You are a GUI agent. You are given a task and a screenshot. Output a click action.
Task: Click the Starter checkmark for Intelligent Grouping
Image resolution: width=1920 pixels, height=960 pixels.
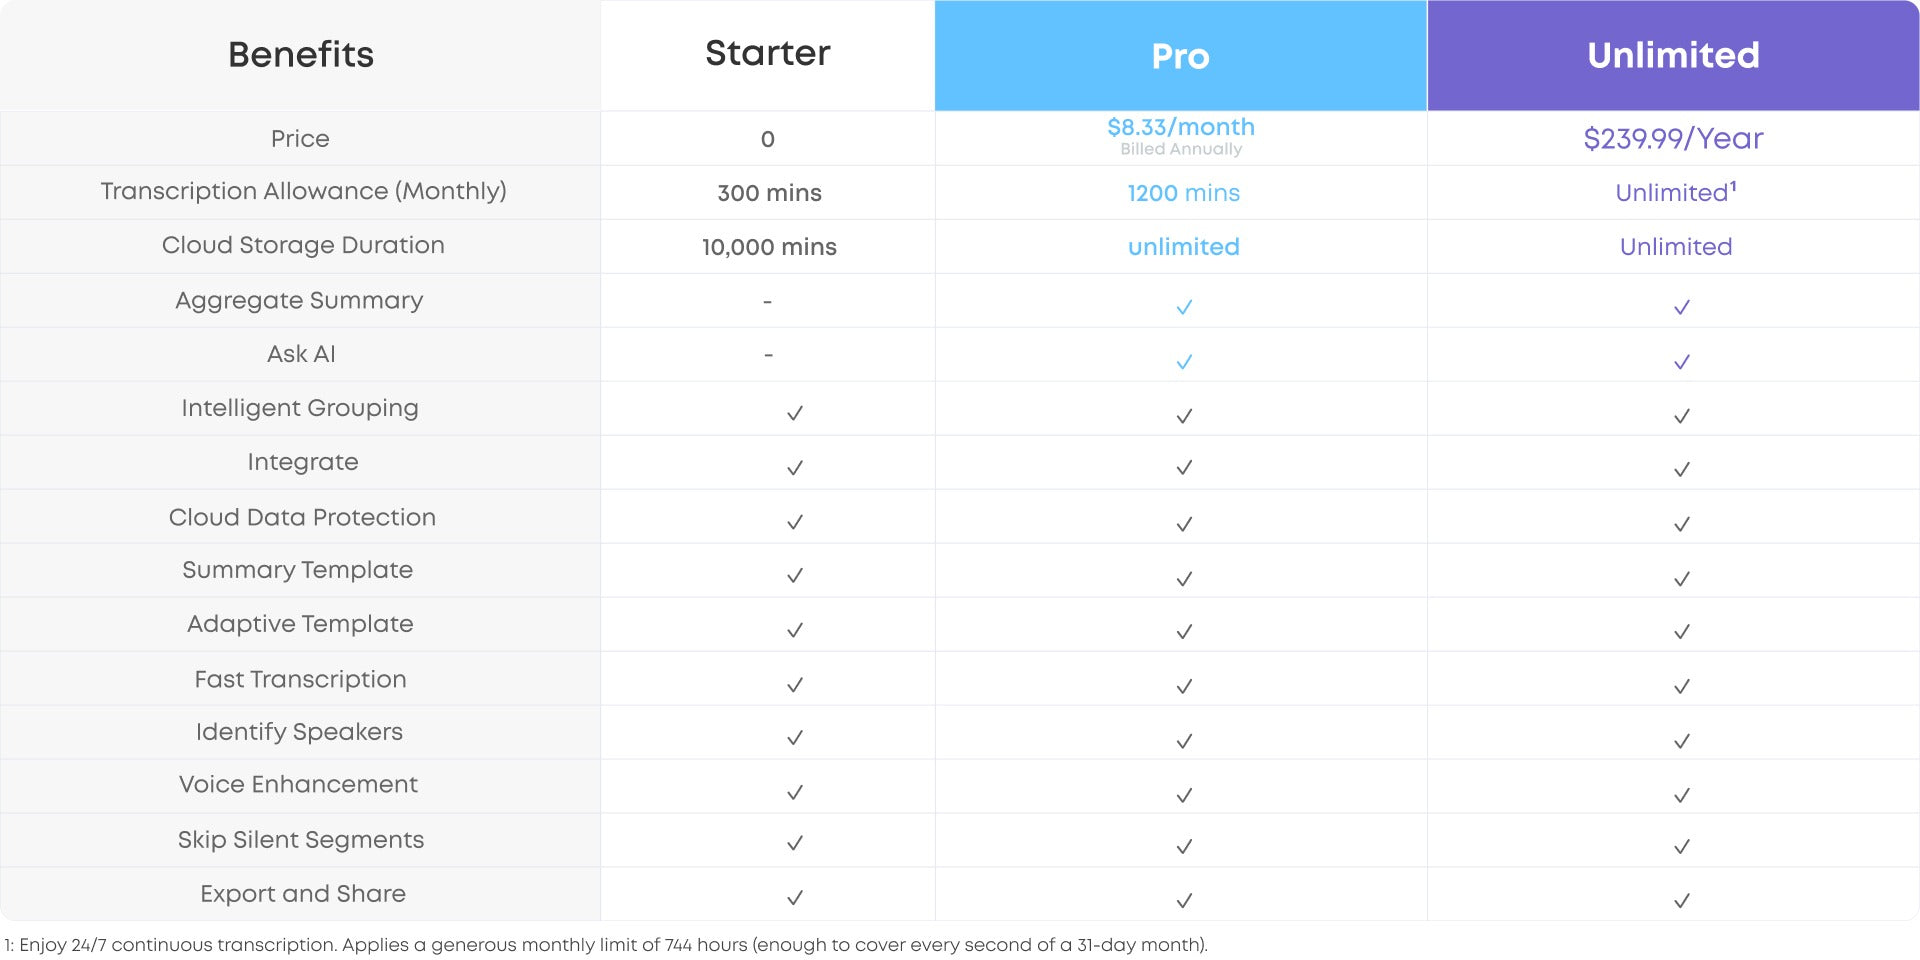pyautogui.click(x=795, y=413)
